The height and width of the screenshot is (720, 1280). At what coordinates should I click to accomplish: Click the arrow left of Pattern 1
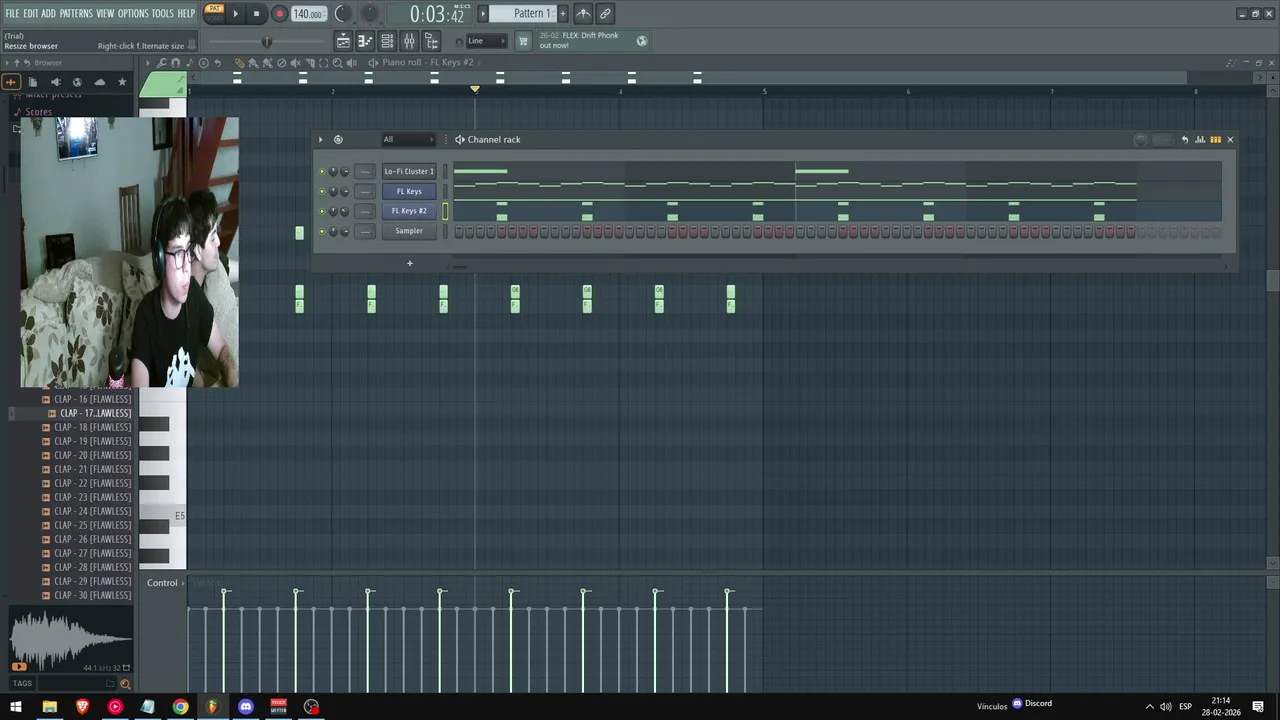click(x=482, y=13)
